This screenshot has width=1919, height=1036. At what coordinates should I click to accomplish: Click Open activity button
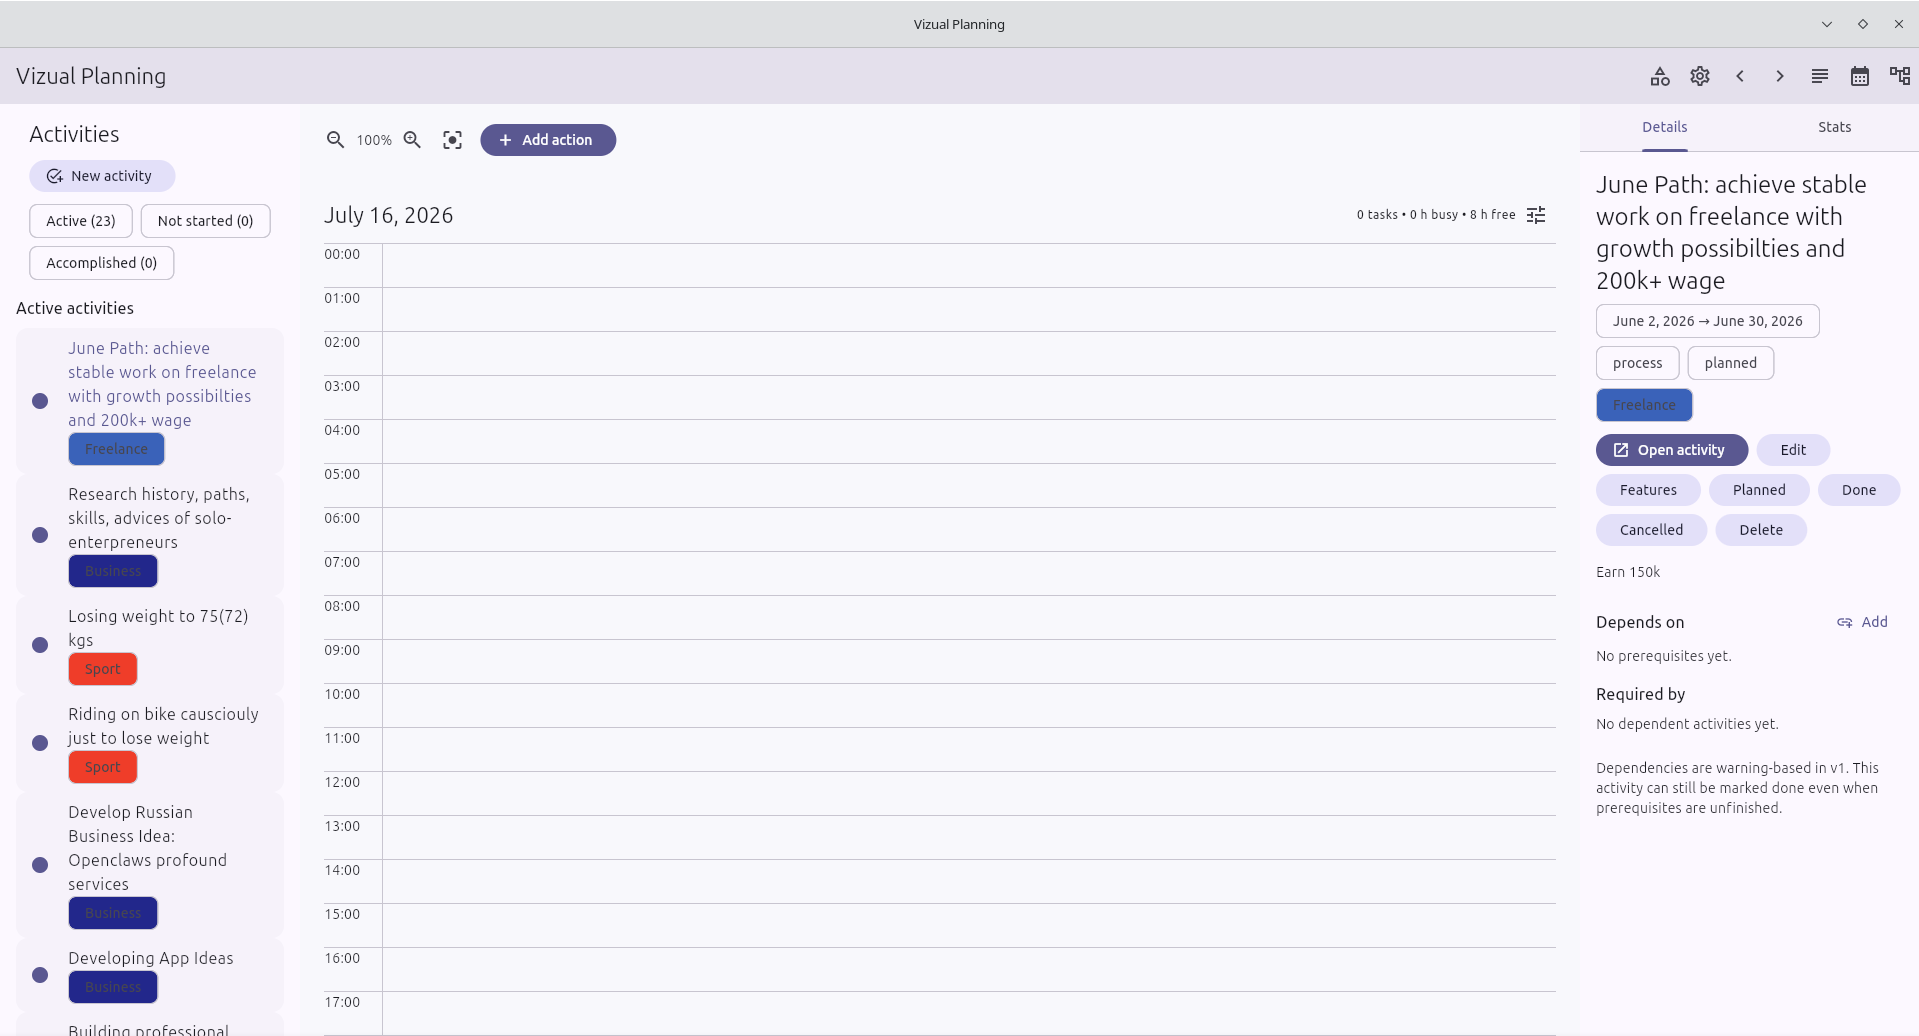pyautogui.click(x=1672, y=450)
